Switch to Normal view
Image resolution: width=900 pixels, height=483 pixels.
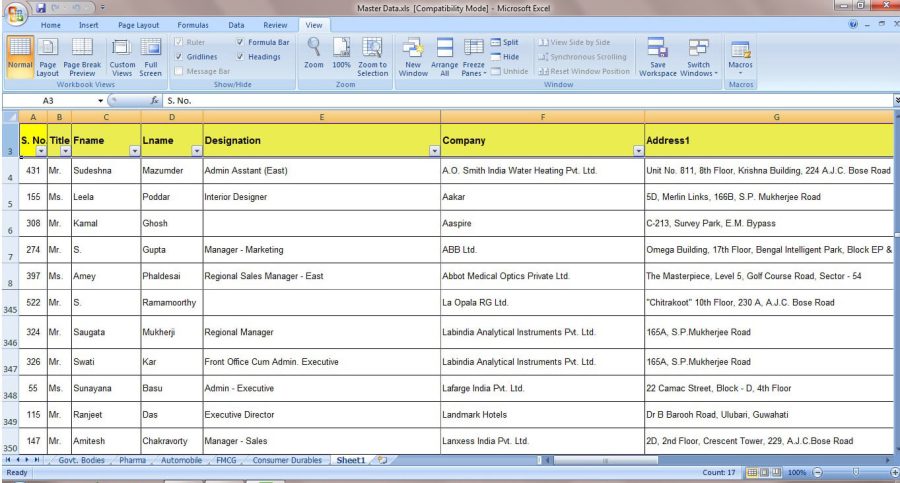pyautogui.click(x=20, y=57)
